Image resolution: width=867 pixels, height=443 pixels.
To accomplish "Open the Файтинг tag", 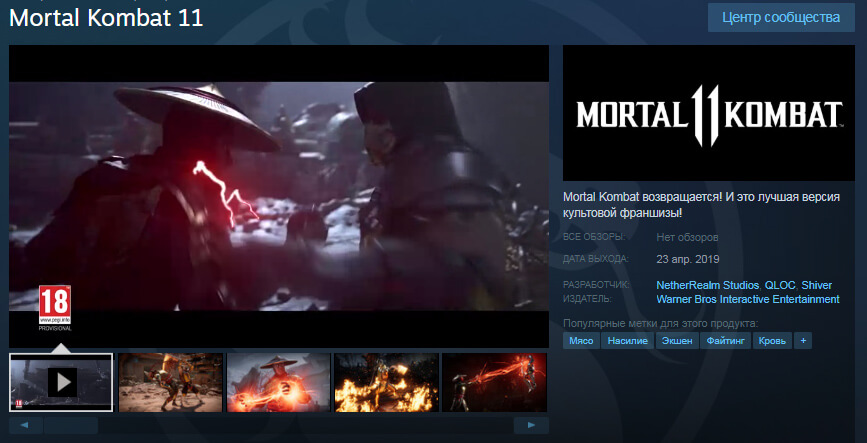I will tap(725, 341).
